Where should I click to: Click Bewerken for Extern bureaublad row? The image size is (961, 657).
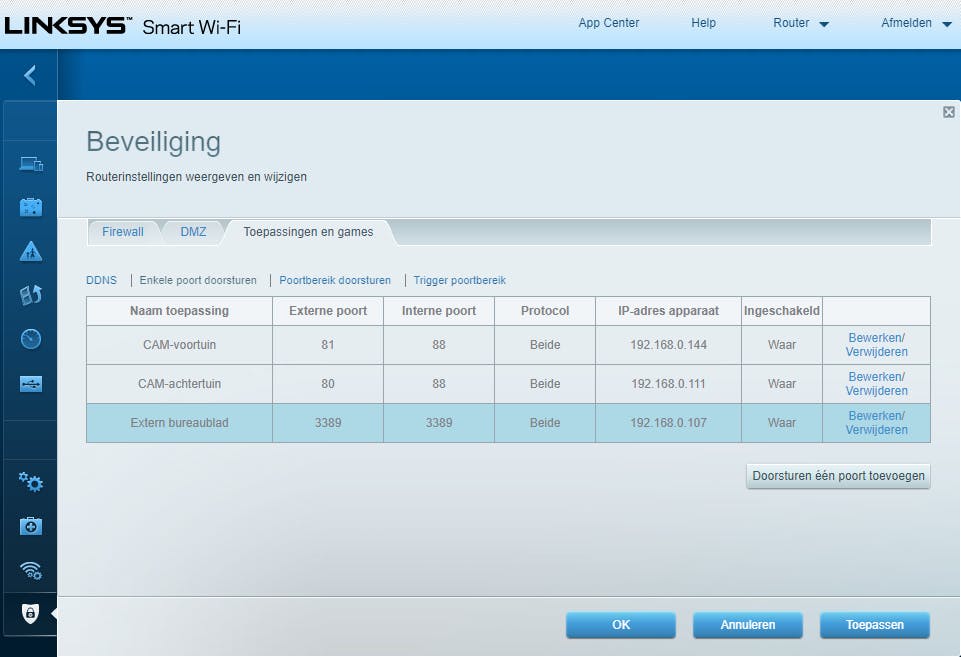click(x=876, y=416)
